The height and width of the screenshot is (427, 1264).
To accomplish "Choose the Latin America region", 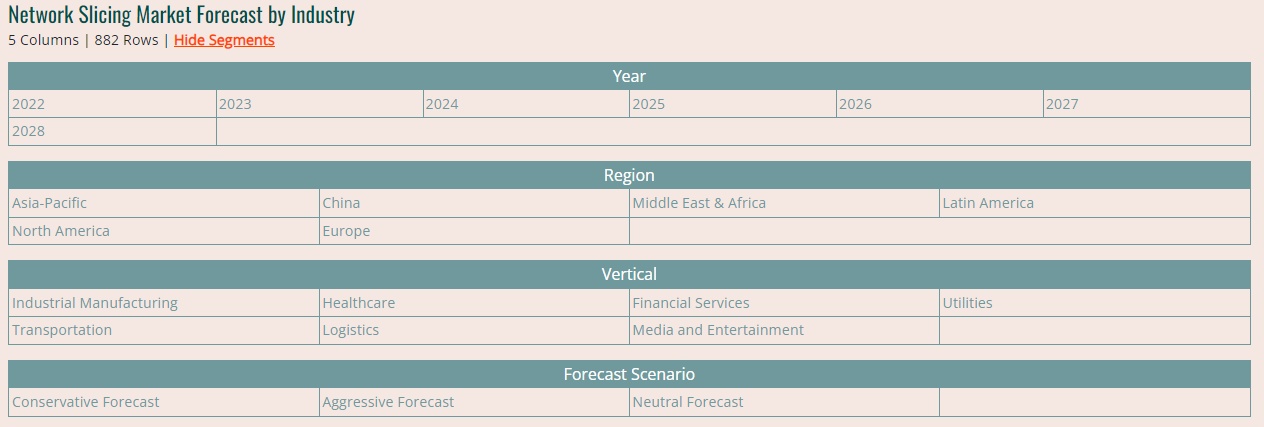I will coord(988,203).
